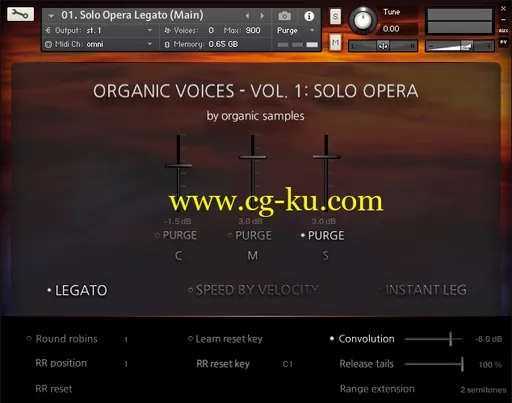This screenshot has height=403, width=512.
Task: Open the Output st. 1 dropdown
Action: point(99,30)
